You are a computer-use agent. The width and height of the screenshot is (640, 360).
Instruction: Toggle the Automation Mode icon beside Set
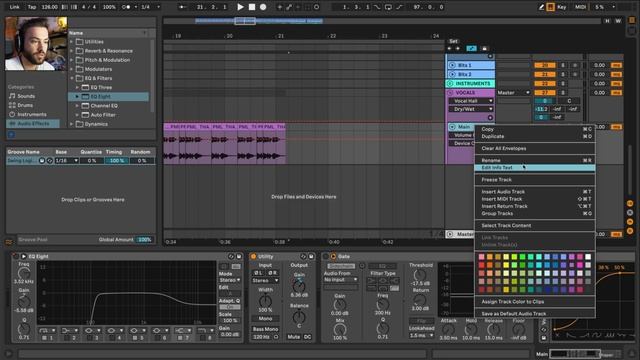point(471,49)
